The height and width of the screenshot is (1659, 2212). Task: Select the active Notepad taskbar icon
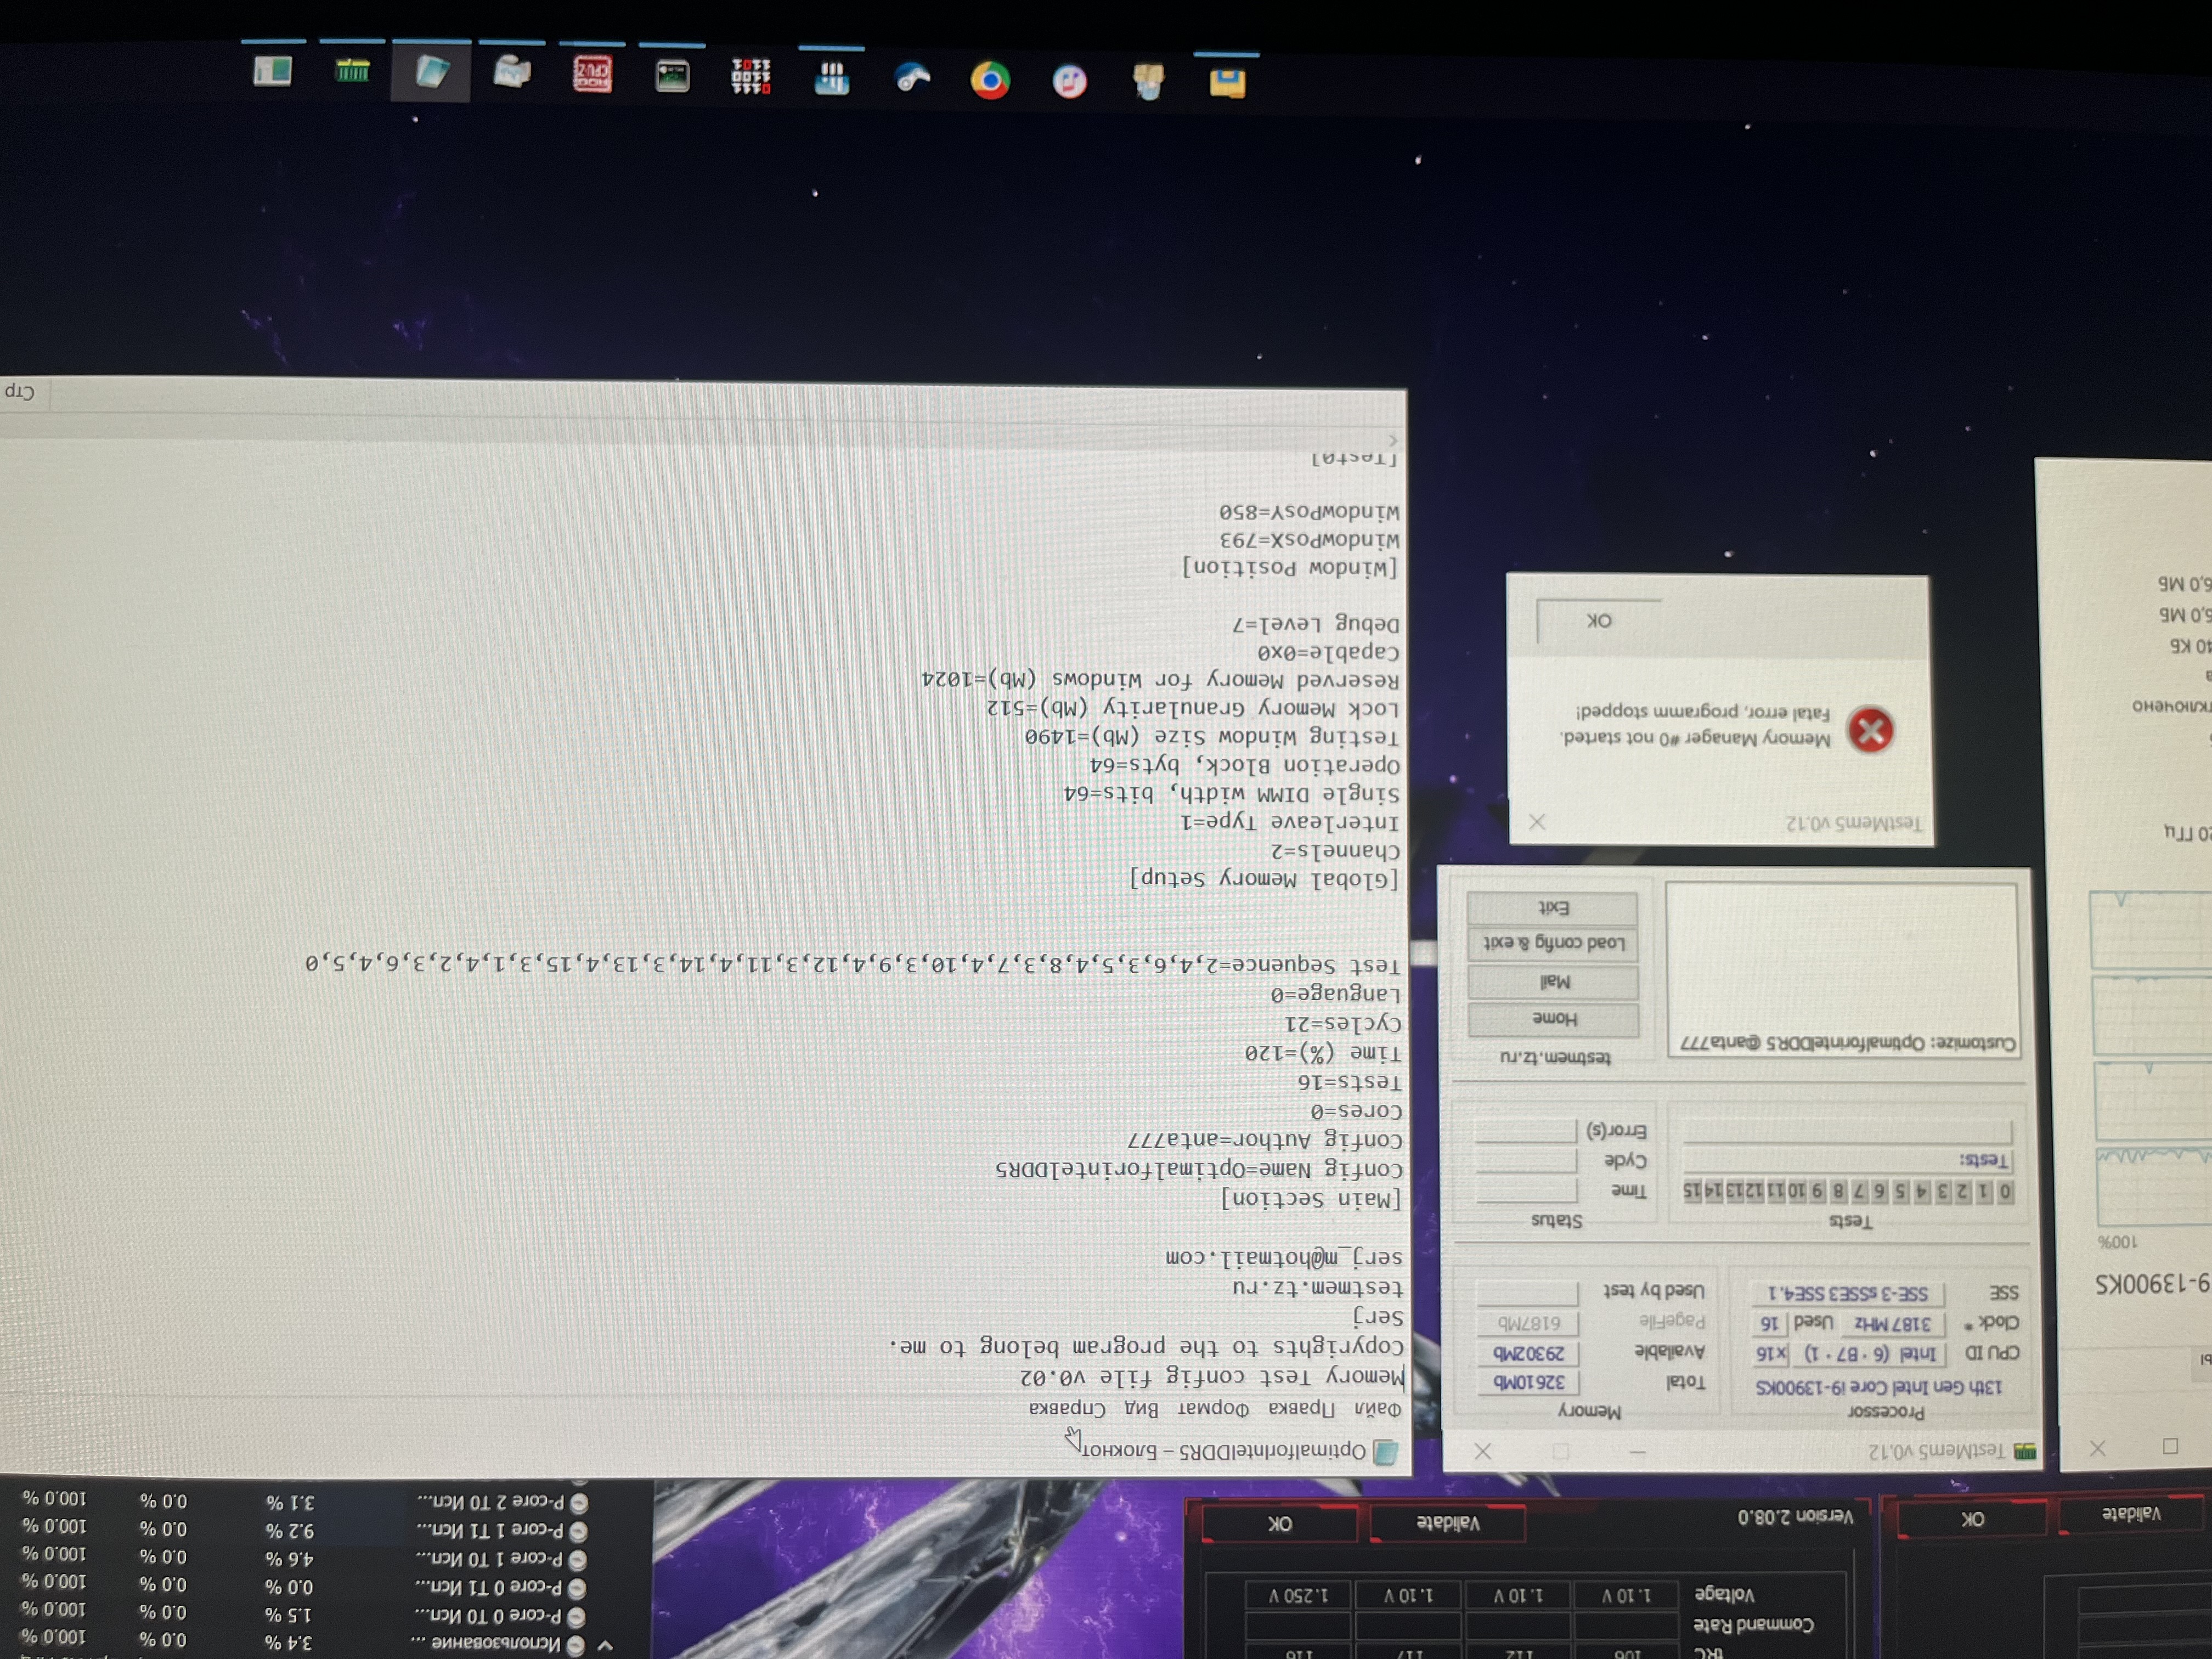[x=432, y=72]
